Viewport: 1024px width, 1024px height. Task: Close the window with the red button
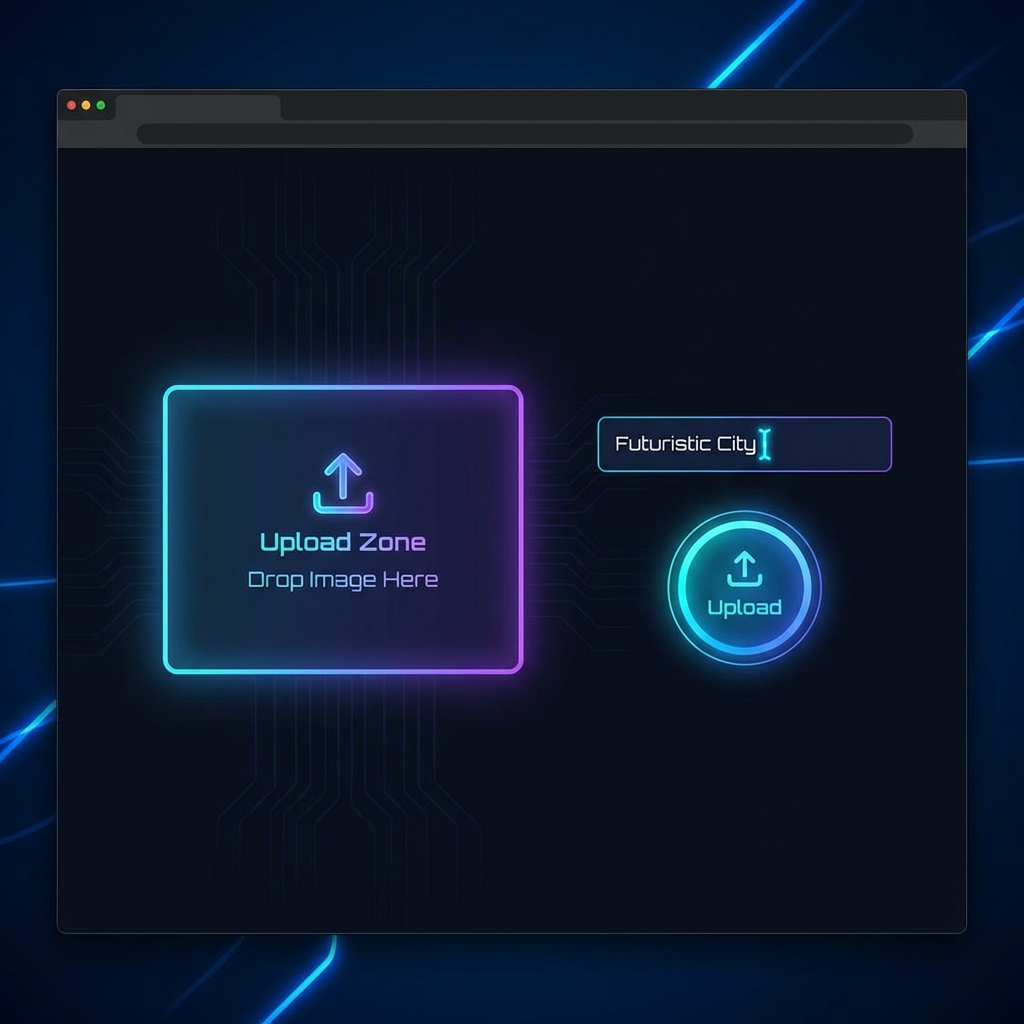[71, 105]
